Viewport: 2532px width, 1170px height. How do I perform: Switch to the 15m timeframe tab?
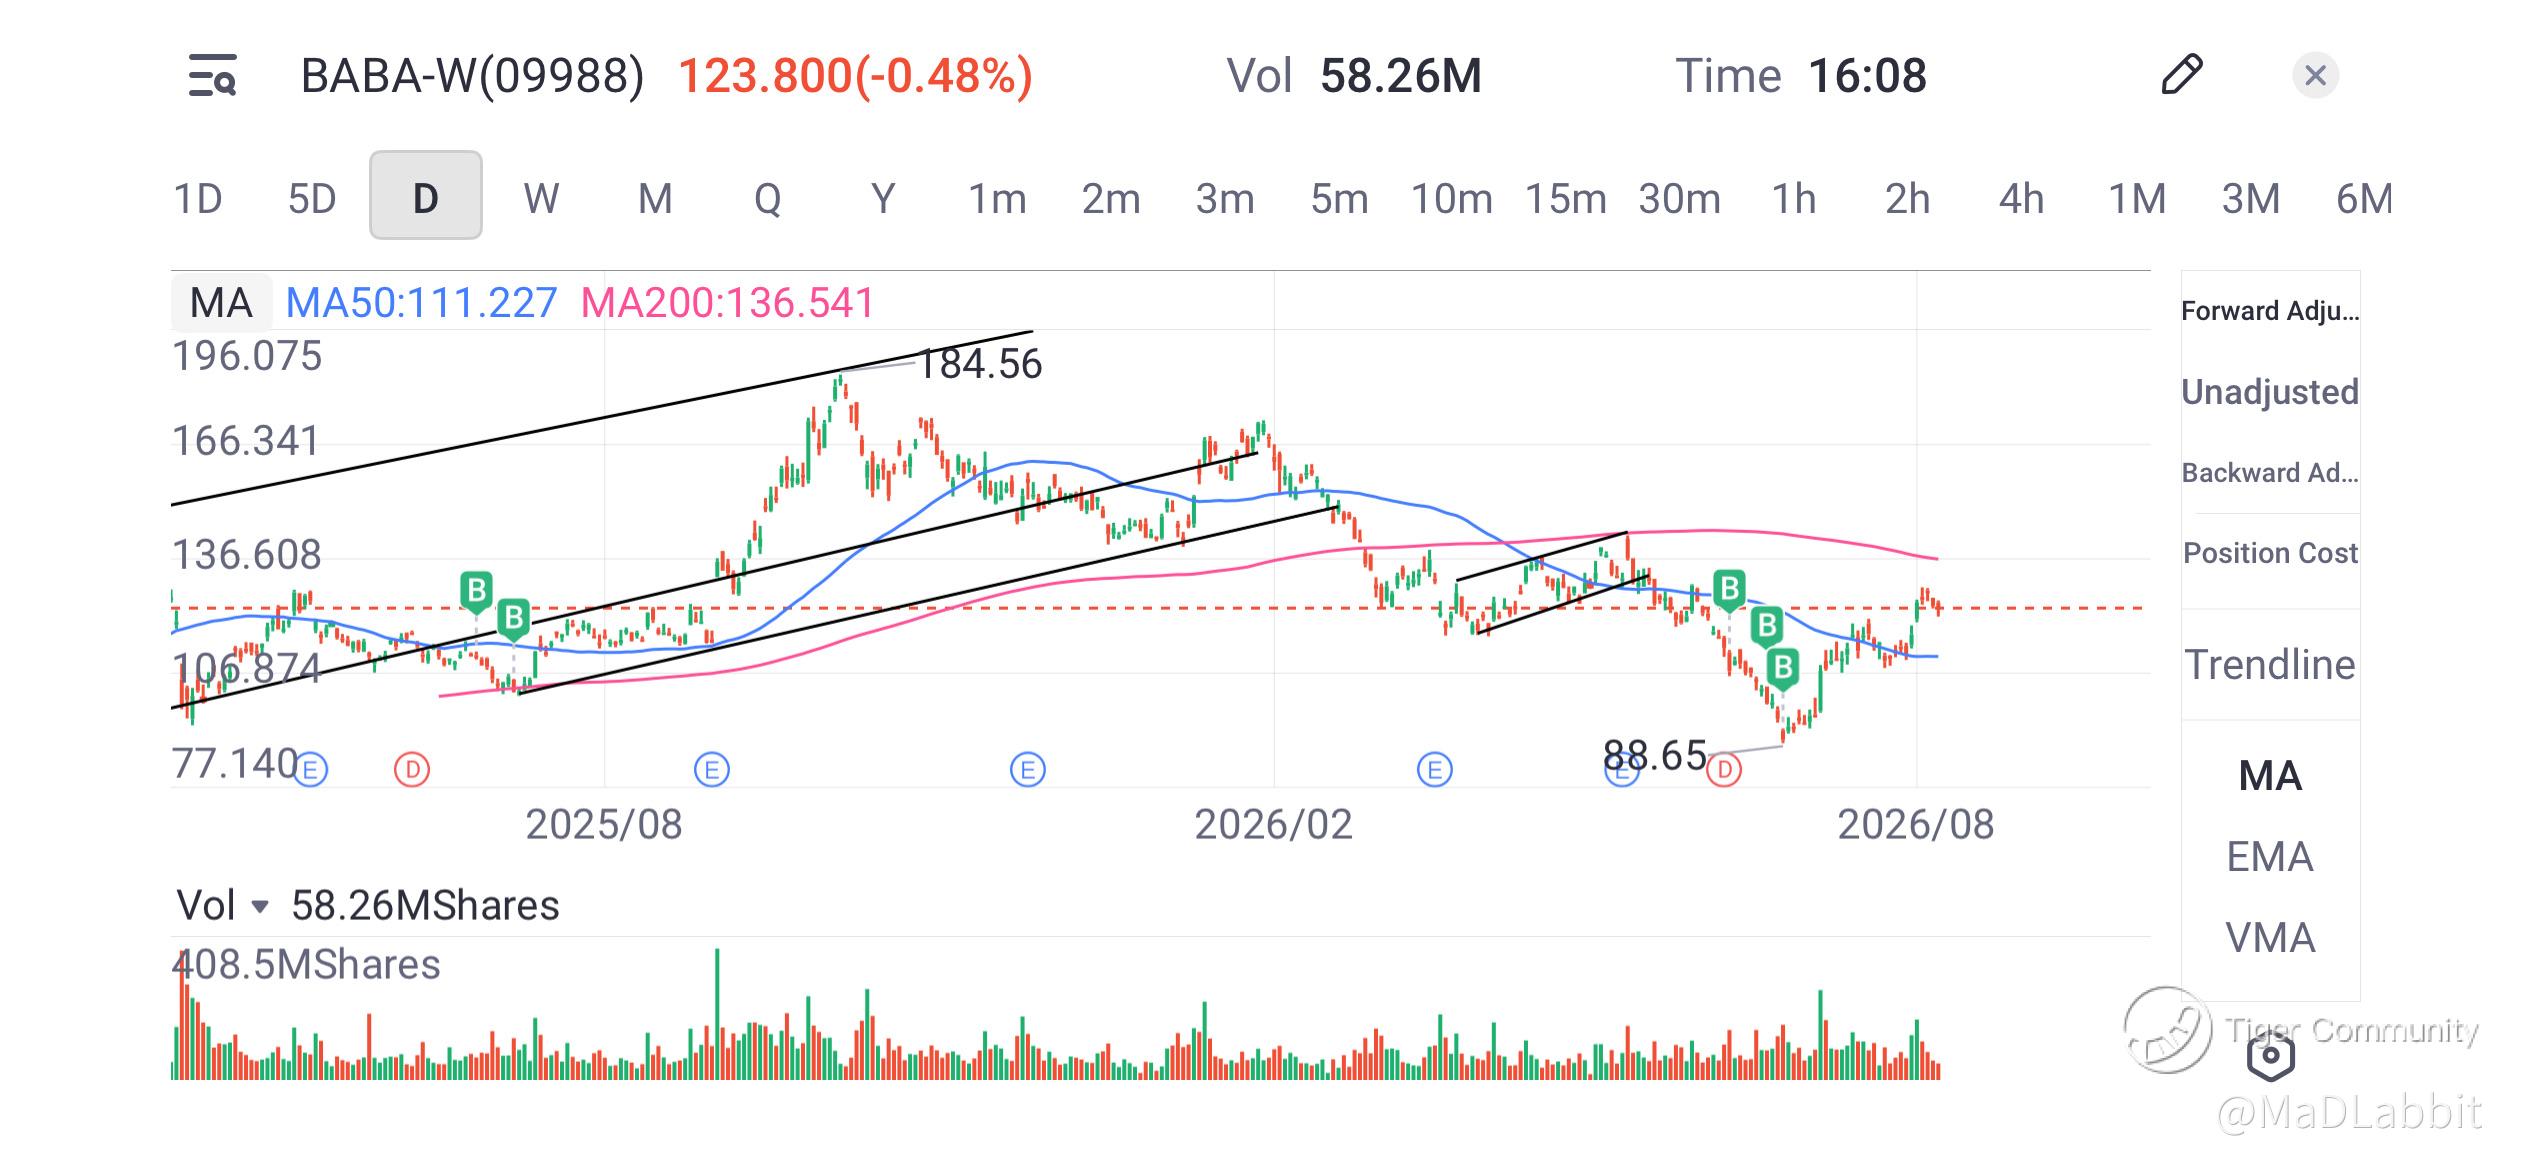click(1565, 198)
